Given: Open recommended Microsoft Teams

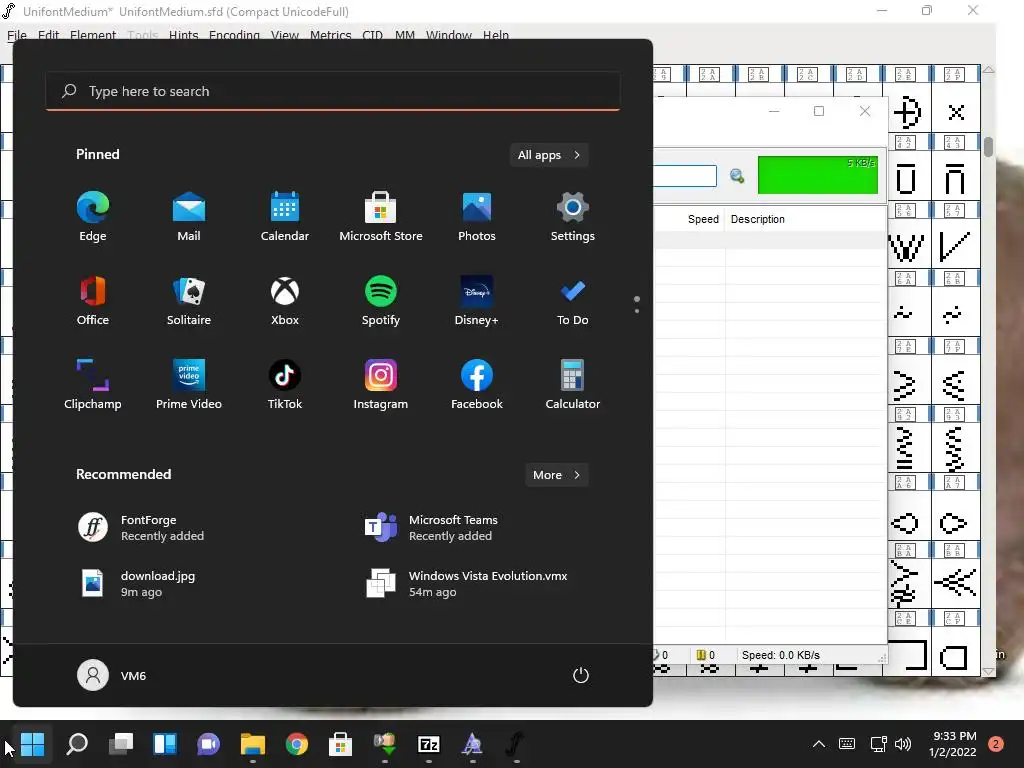Looking at the screenshot, I should [x=431, y=528].
